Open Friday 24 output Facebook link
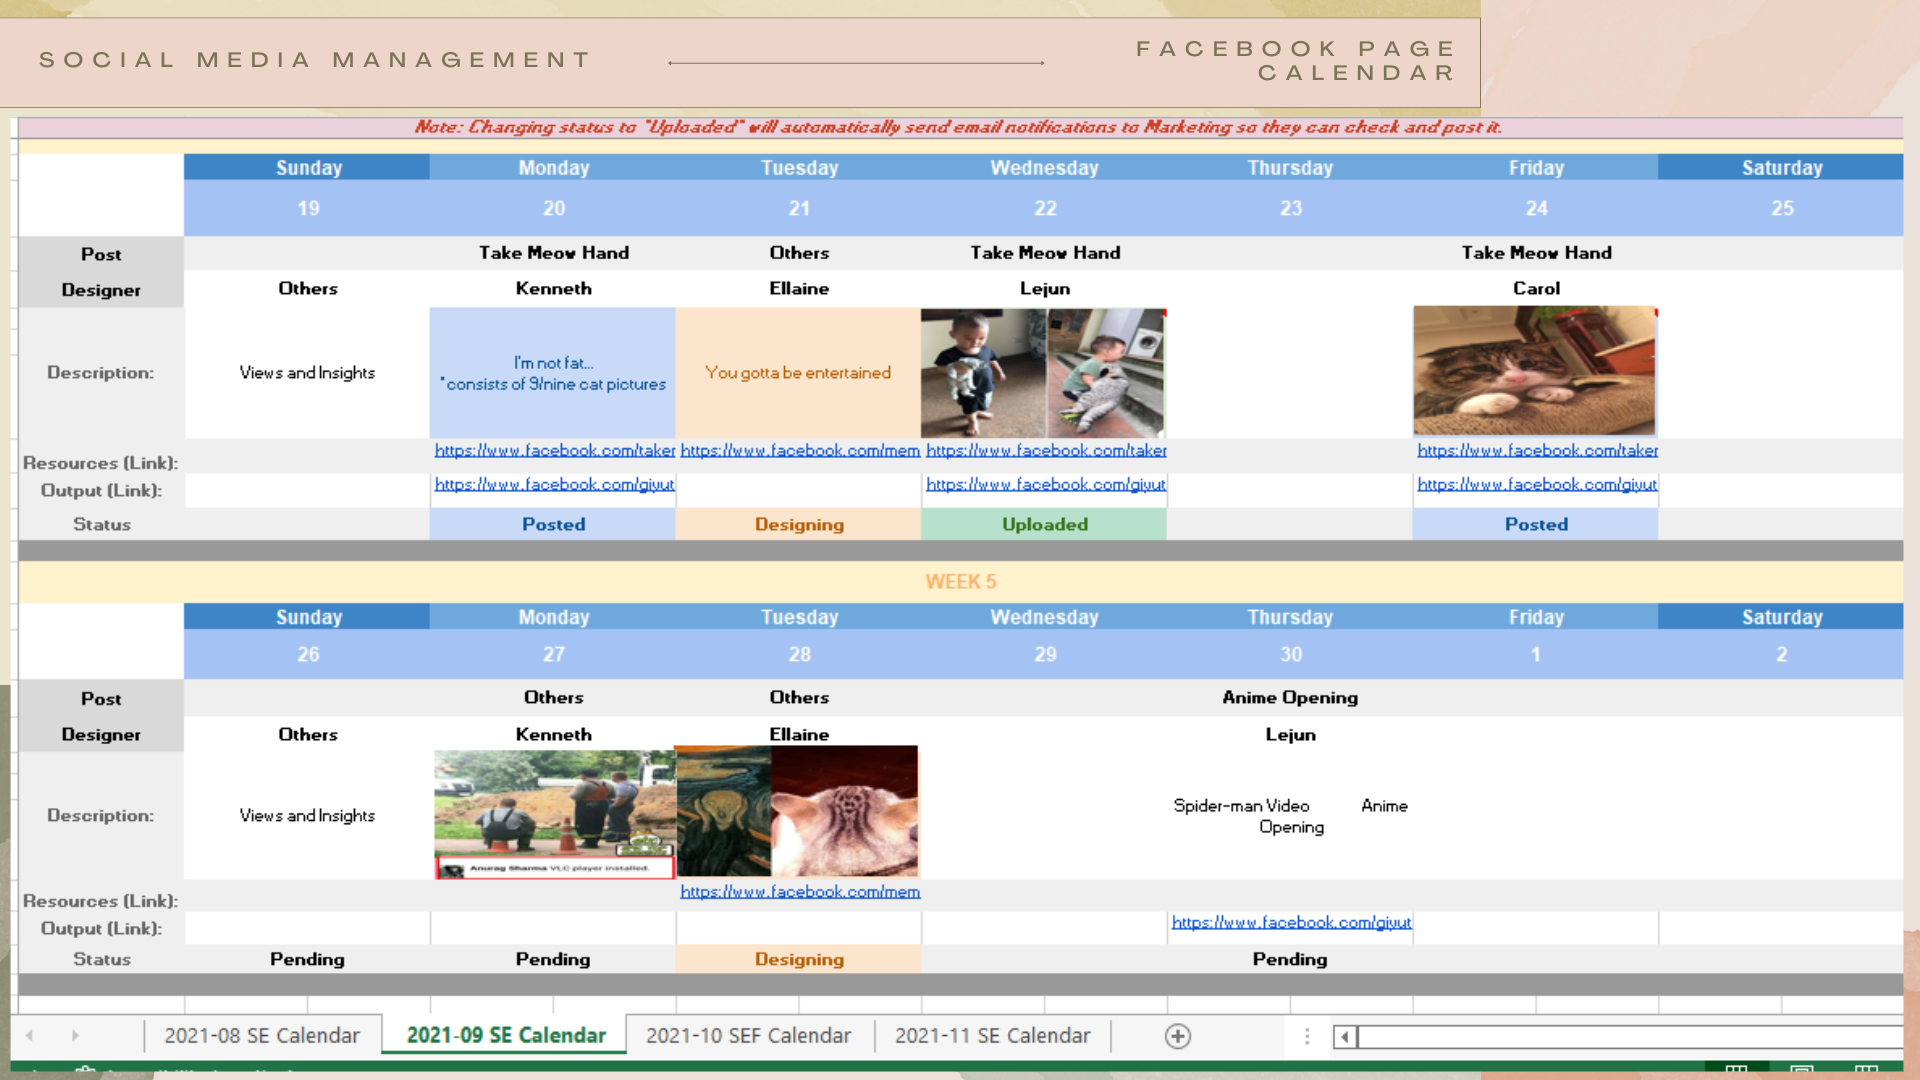 [x=1537, y=484]
